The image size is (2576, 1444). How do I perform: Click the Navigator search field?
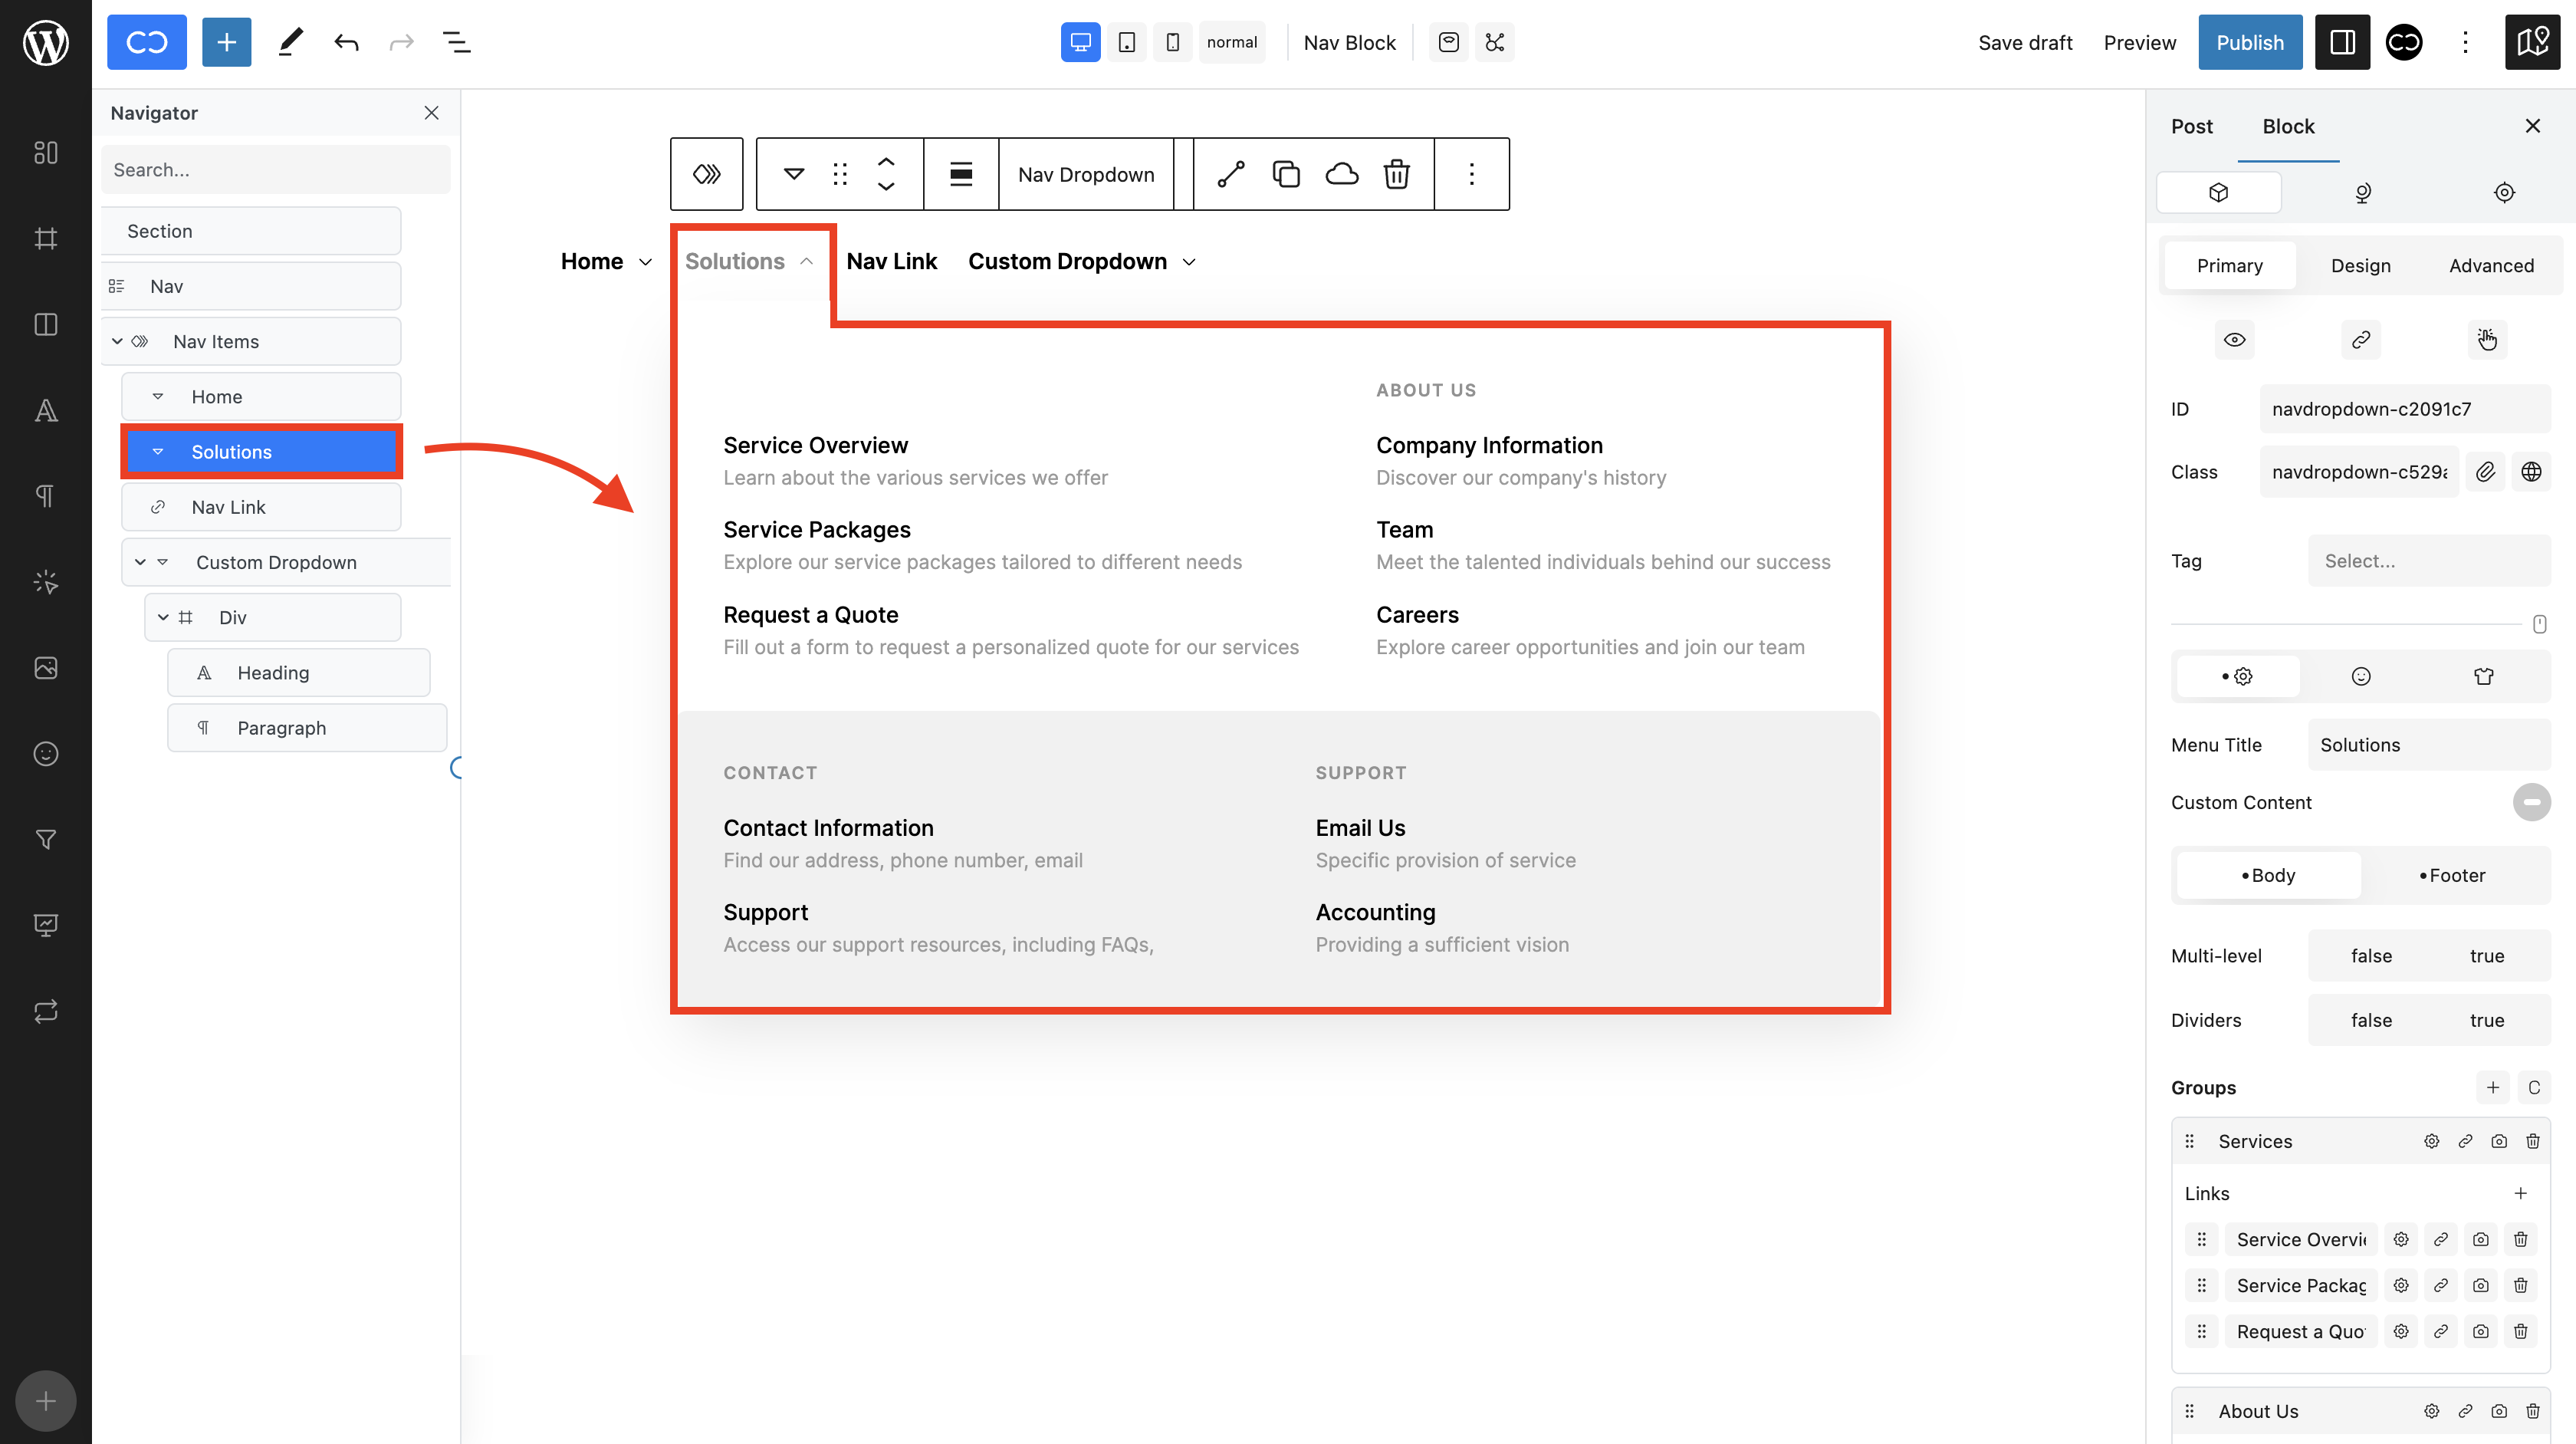(275, 170)
